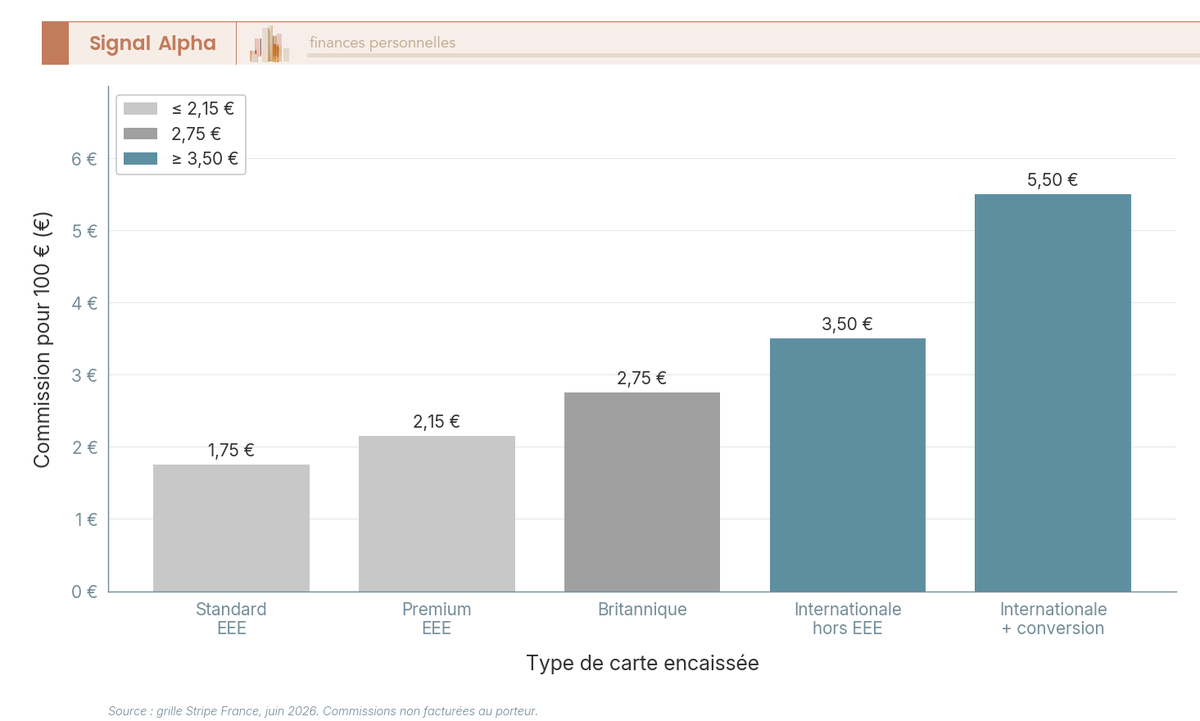The width and height of the screenshot is (1200, 721).
Task: Click the dark gray '2,75 €' legend swatch
Action: [x=141, y=133]
